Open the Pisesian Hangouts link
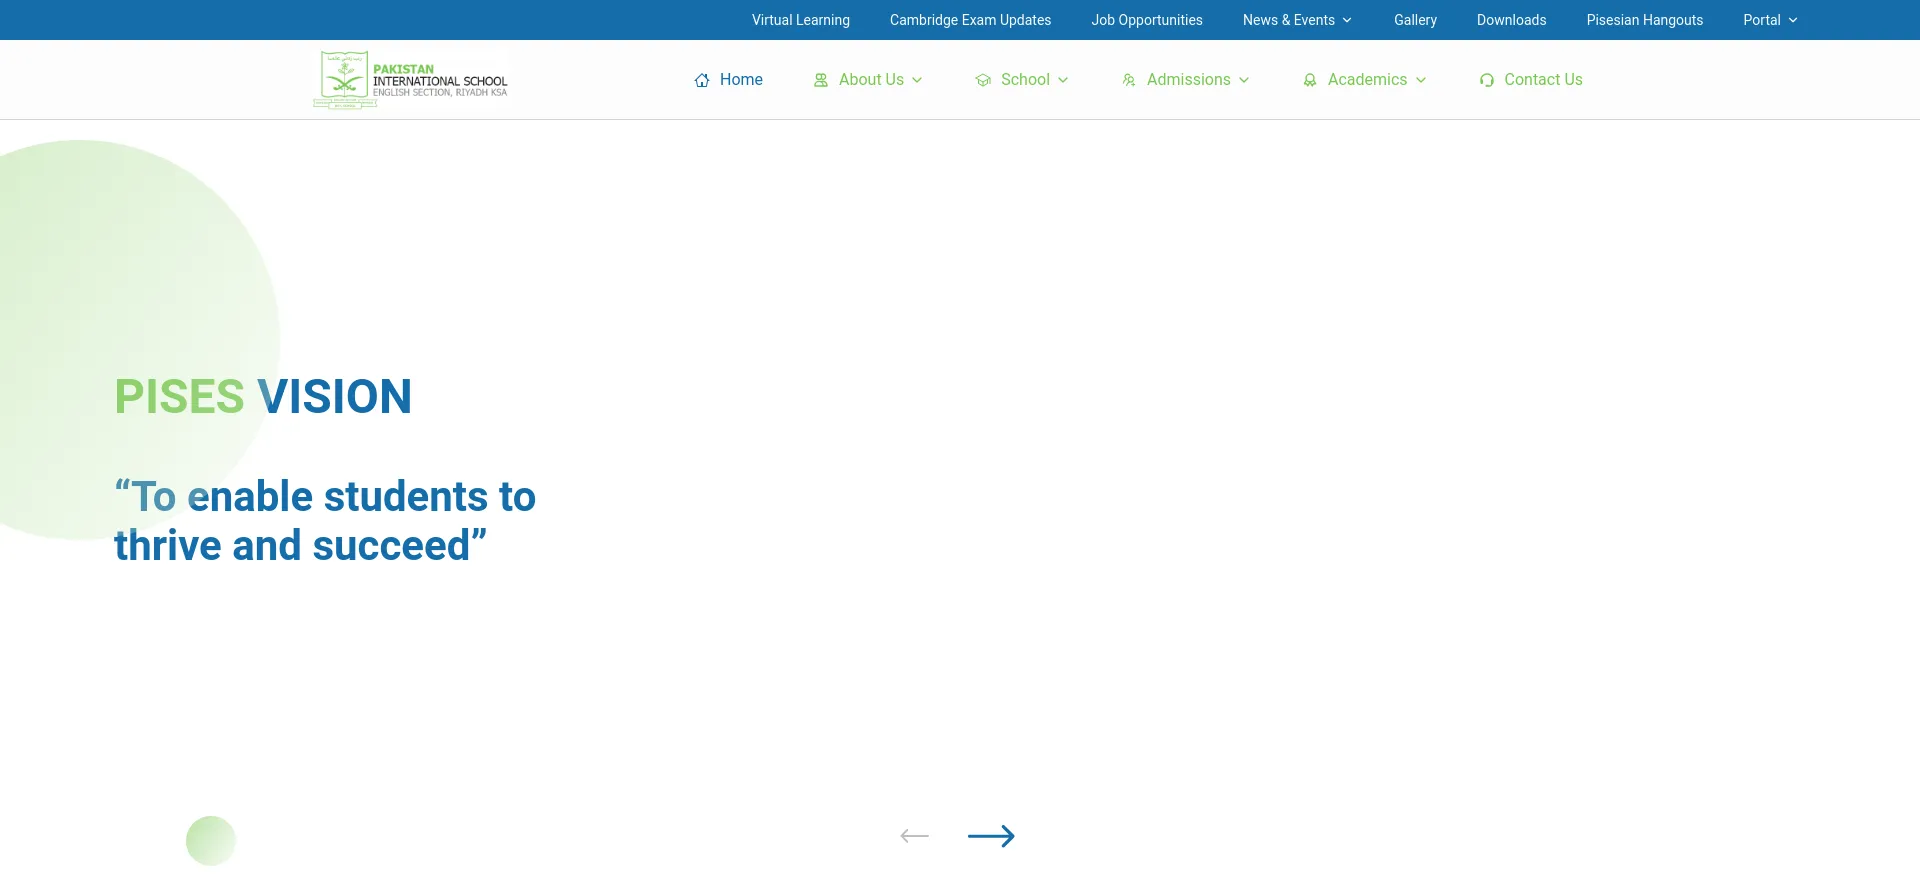This screenshot has width=1920, height=888. tap(1644, 20)
